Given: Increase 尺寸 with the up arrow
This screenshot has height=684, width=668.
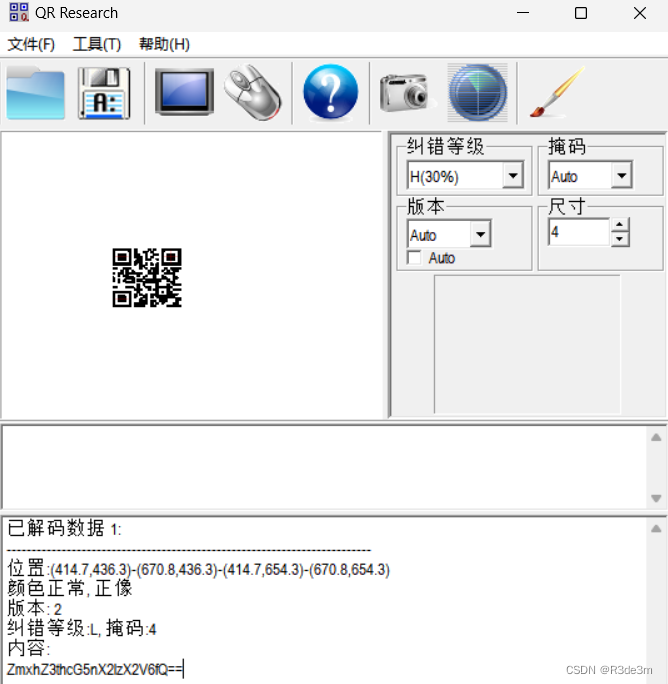Looking at the screenshot, I should pos(620,225).
